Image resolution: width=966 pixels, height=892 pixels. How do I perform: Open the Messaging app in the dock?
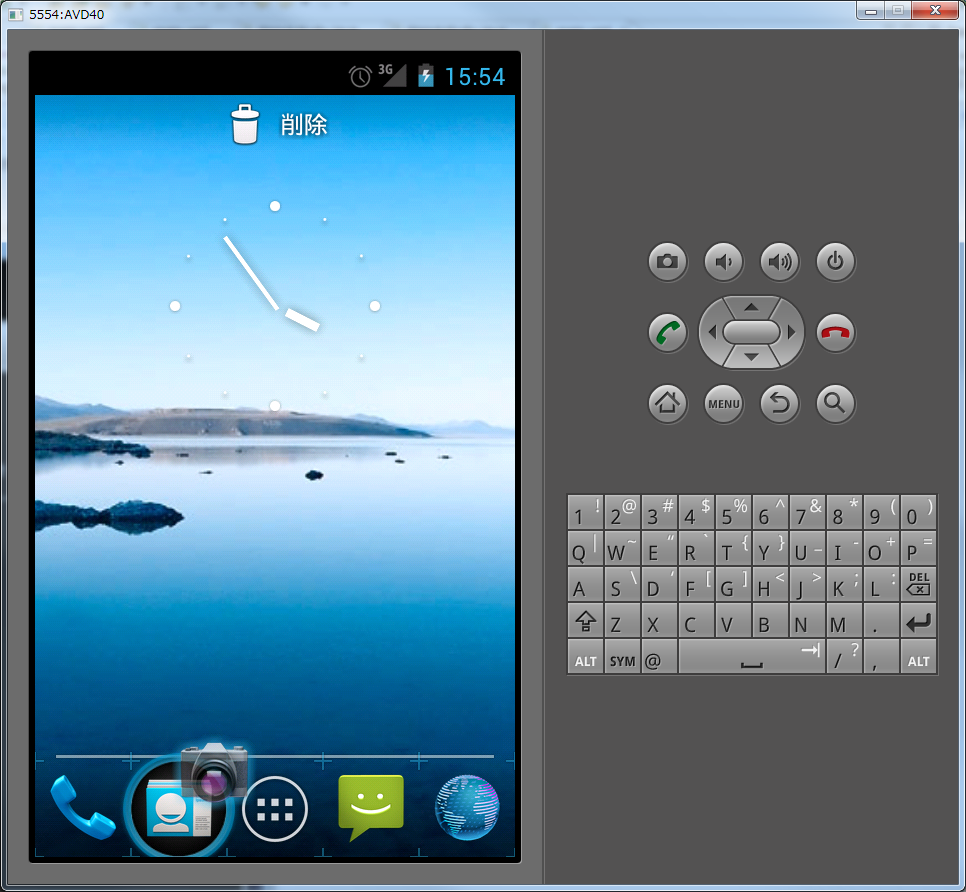click(x=371, y=808)
